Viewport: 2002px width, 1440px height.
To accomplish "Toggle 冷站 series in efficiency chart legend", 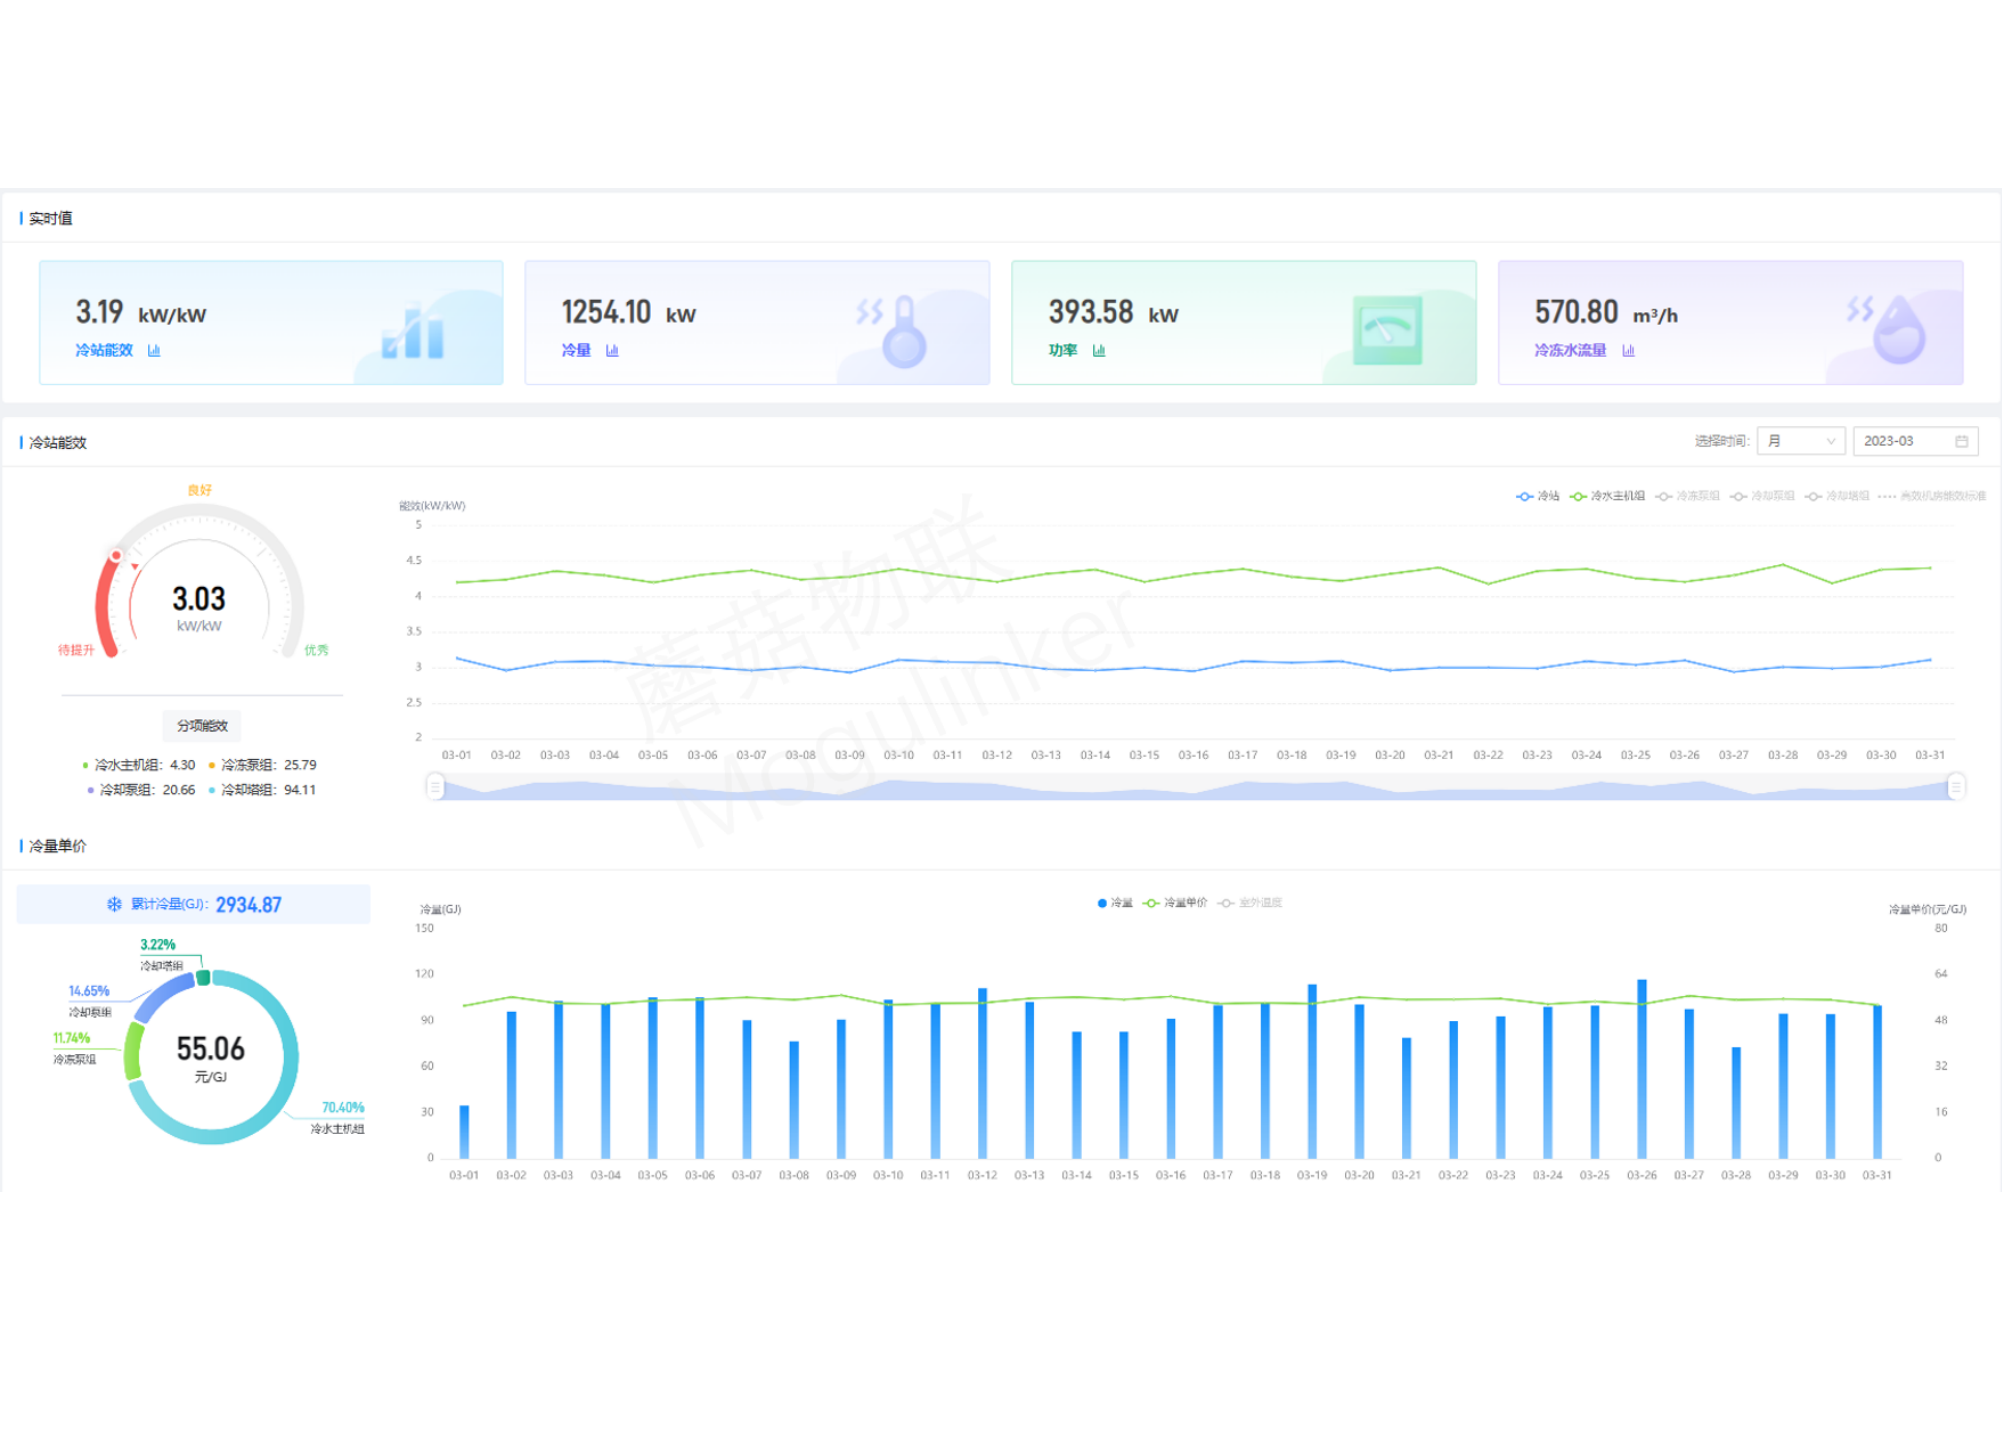I will click(1537, 496).
